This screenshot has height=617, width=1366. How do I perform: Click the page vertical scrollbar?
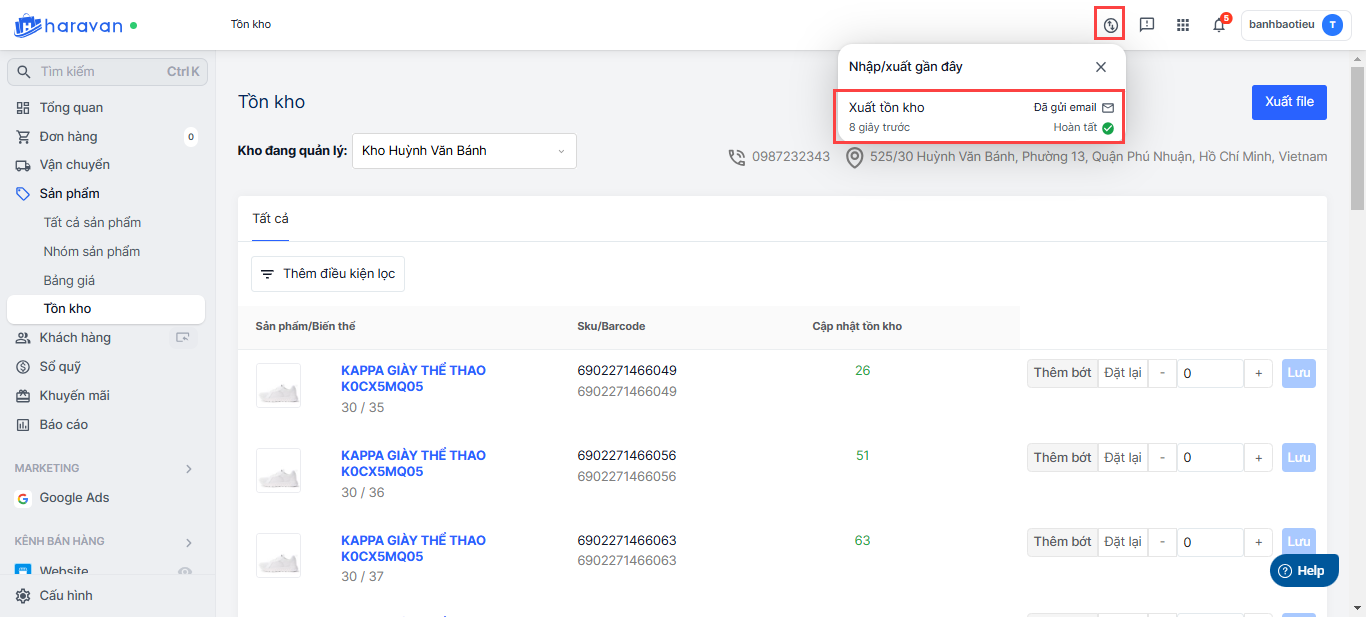click(1357, 140)
